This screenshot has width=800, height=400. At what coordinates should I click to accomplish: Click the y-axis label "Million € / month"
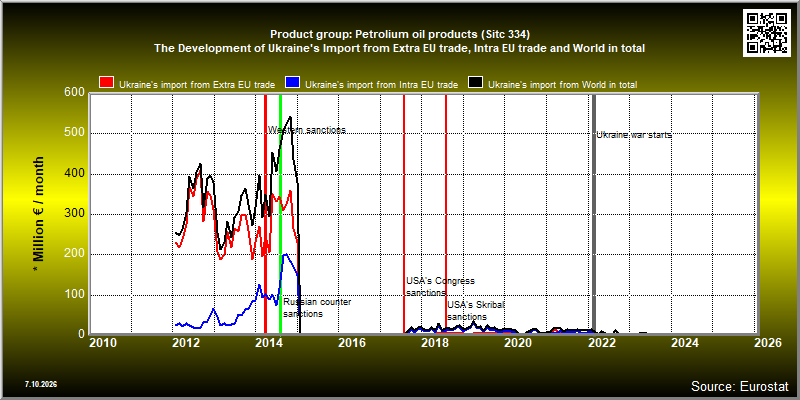[38, 212]
